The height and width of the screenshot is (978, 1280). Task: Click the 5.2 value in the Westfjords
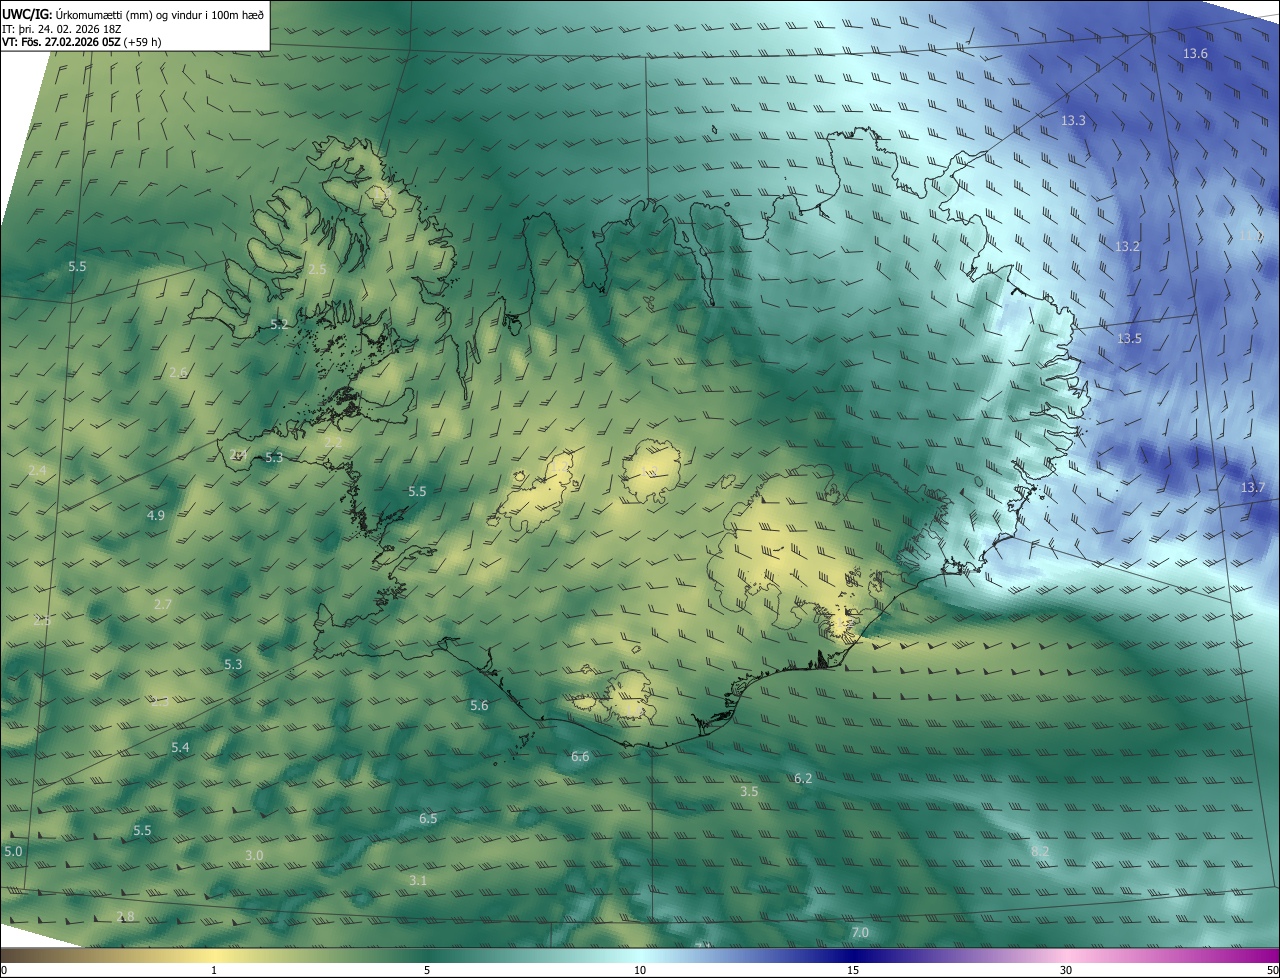pos(279,324)
